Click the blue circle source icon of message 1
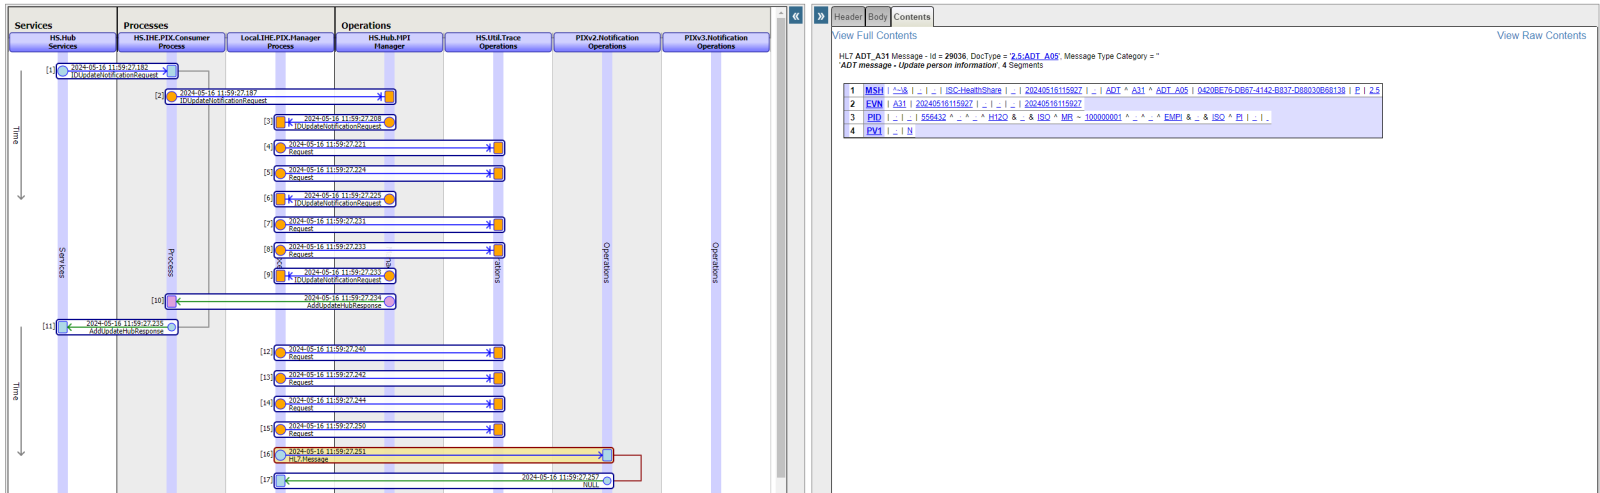1600x493 pixels. click(63, 71)
